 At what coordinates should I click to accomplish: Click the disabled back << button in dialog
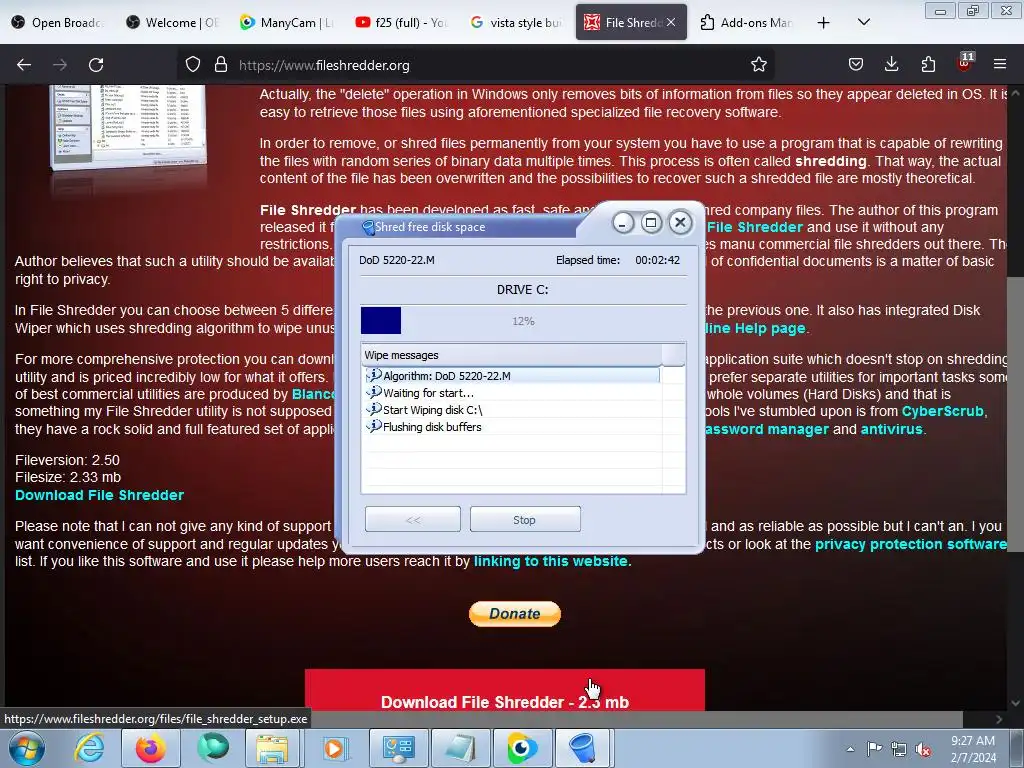click(x=413, y=520)
